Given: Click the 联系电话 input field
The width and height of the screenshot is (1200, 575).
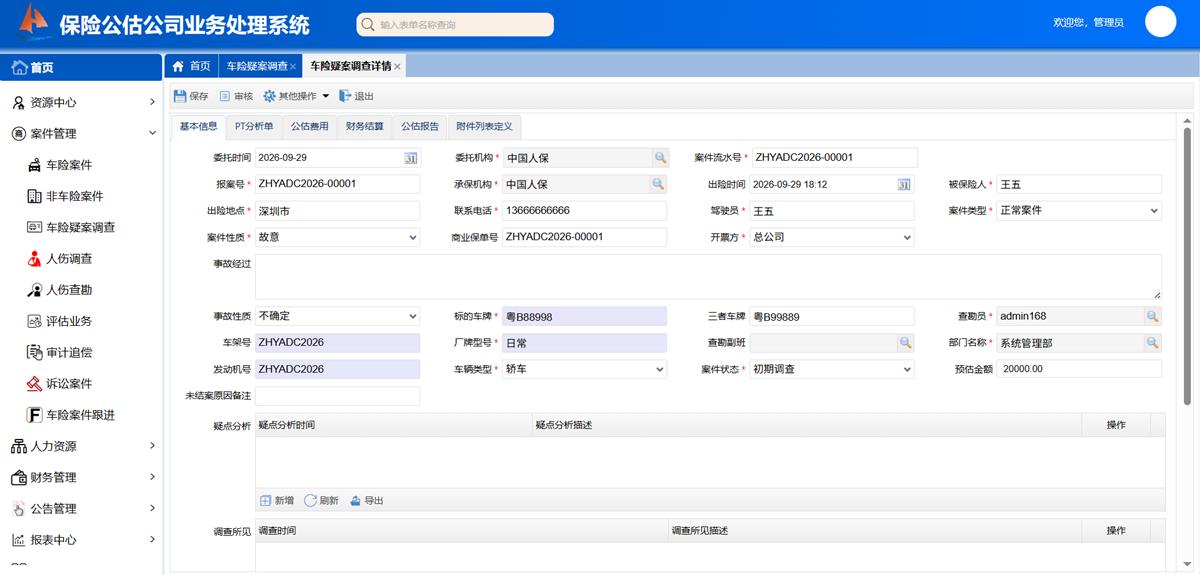Looking at the screenshot, I should [x=584, y=211].
